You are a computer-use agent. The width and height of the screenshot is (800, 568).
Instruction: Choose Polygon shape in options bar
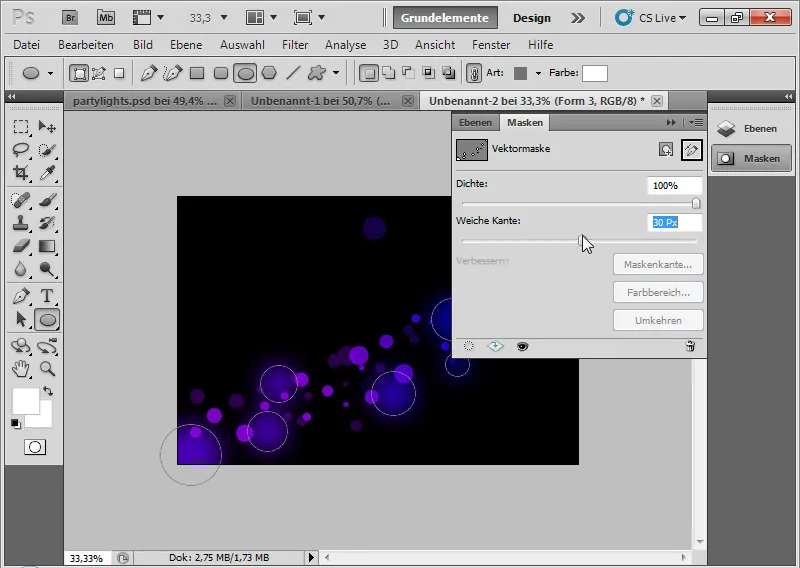(269, 73)
